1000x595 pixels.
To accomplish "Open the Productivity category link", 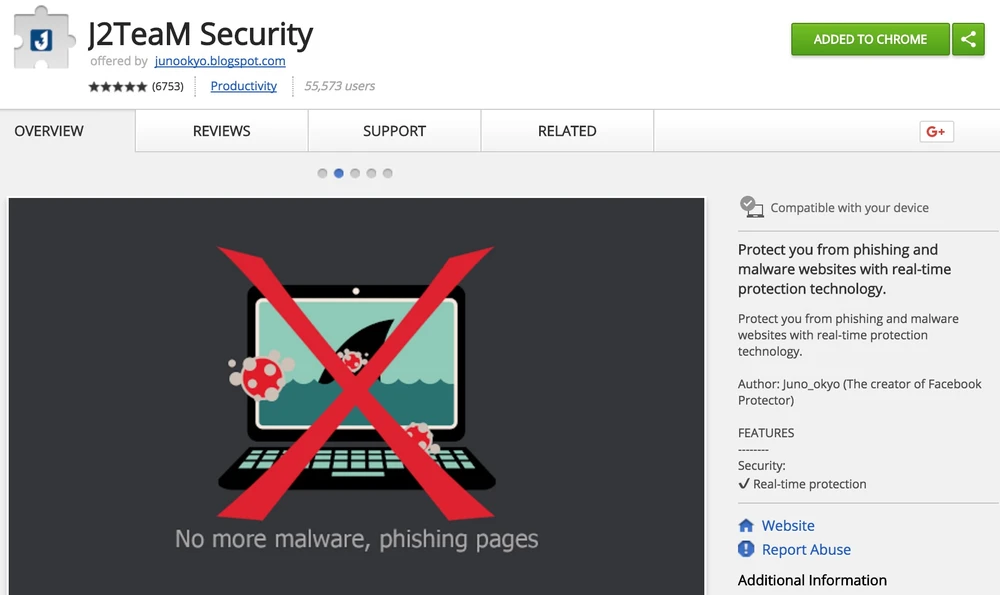I will (243, 86).
